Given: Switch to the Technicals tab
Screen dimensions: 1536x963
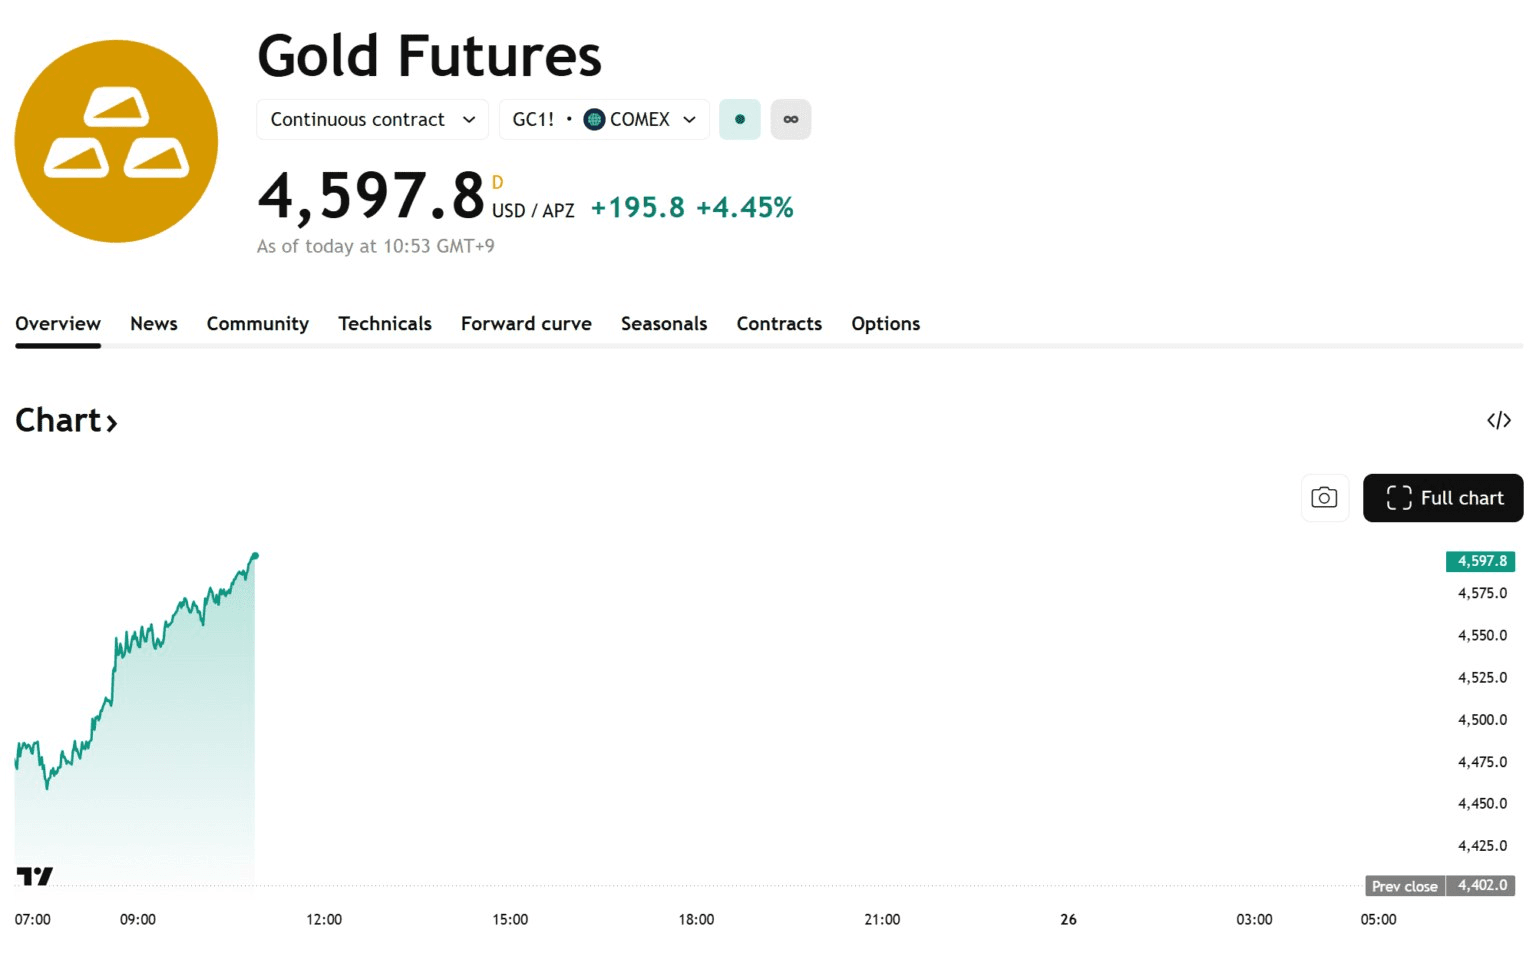Looking at the screenshot, I should click(x=384, y=324).
